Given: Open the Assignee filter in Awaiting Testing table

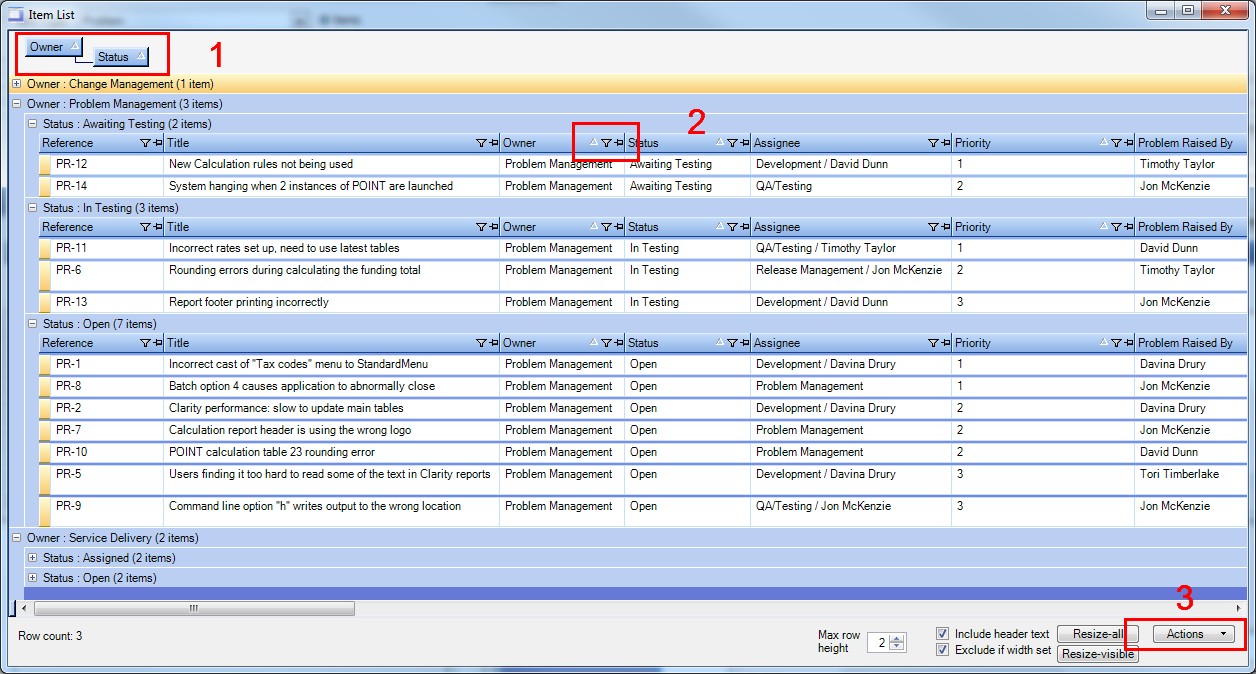Looking at the screenshot, I should tap(933, 144).
